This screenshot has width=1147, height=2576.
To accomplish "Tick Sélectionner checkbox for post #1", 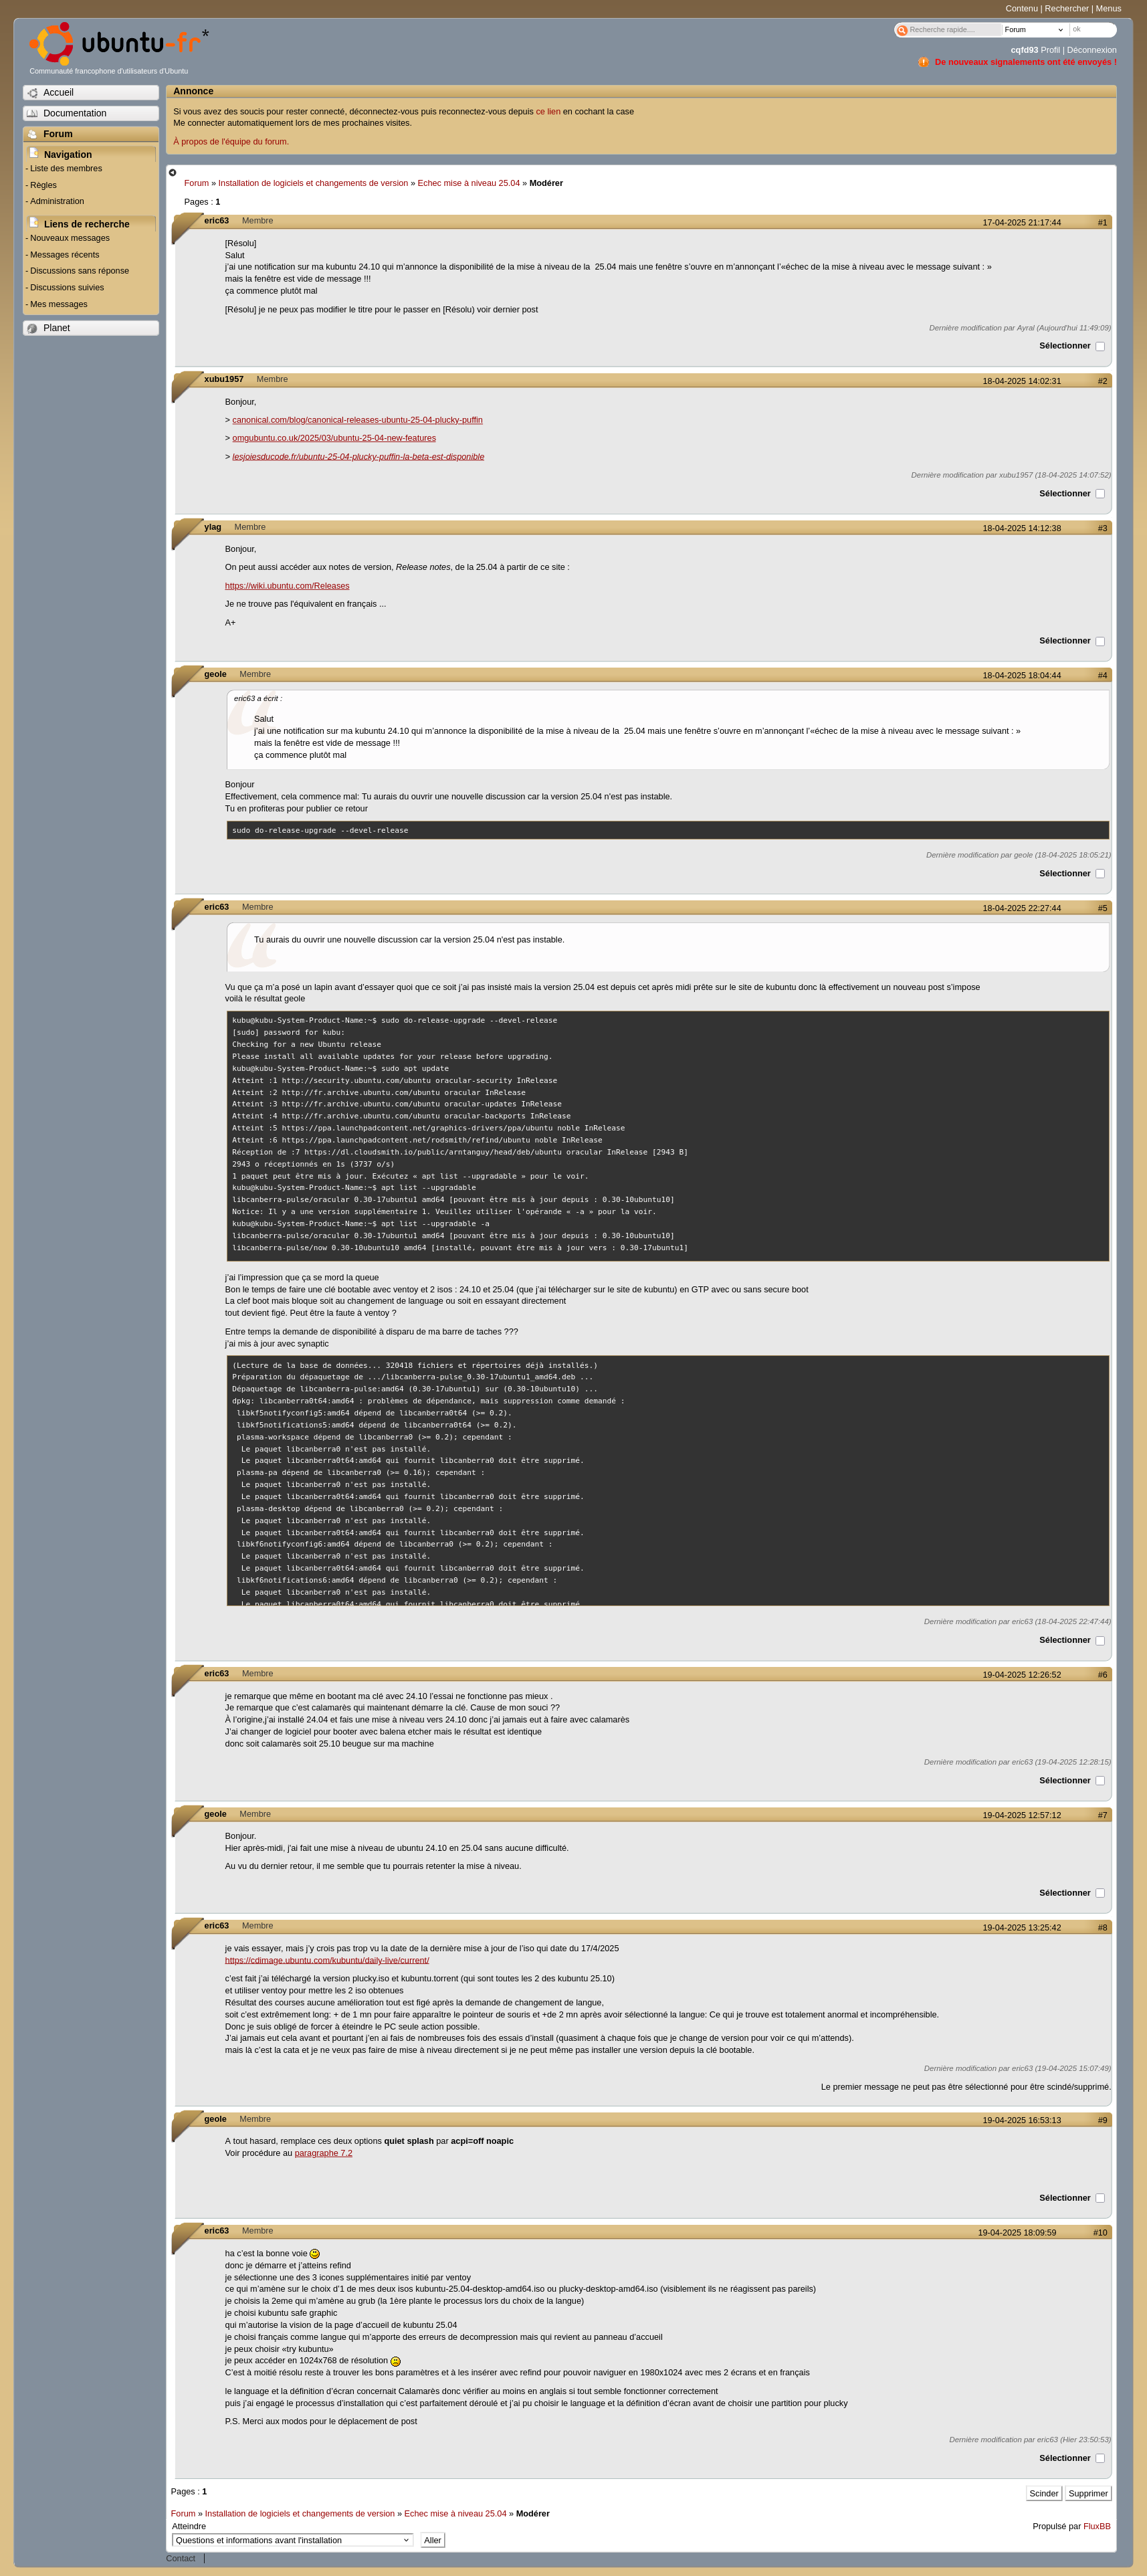I will click(x=1100, y=347).
